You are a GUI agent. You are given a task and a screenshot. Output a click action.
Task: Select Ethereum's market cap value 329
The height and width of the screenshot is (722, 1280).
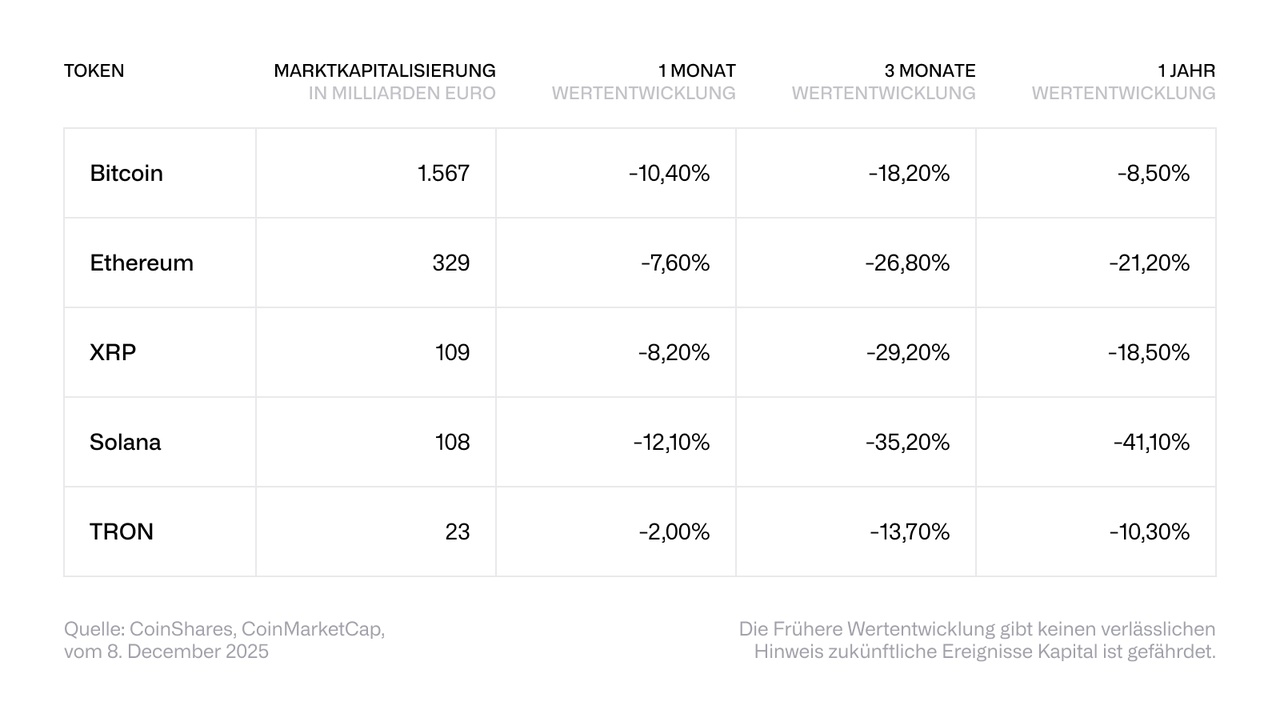pos(452,263)
